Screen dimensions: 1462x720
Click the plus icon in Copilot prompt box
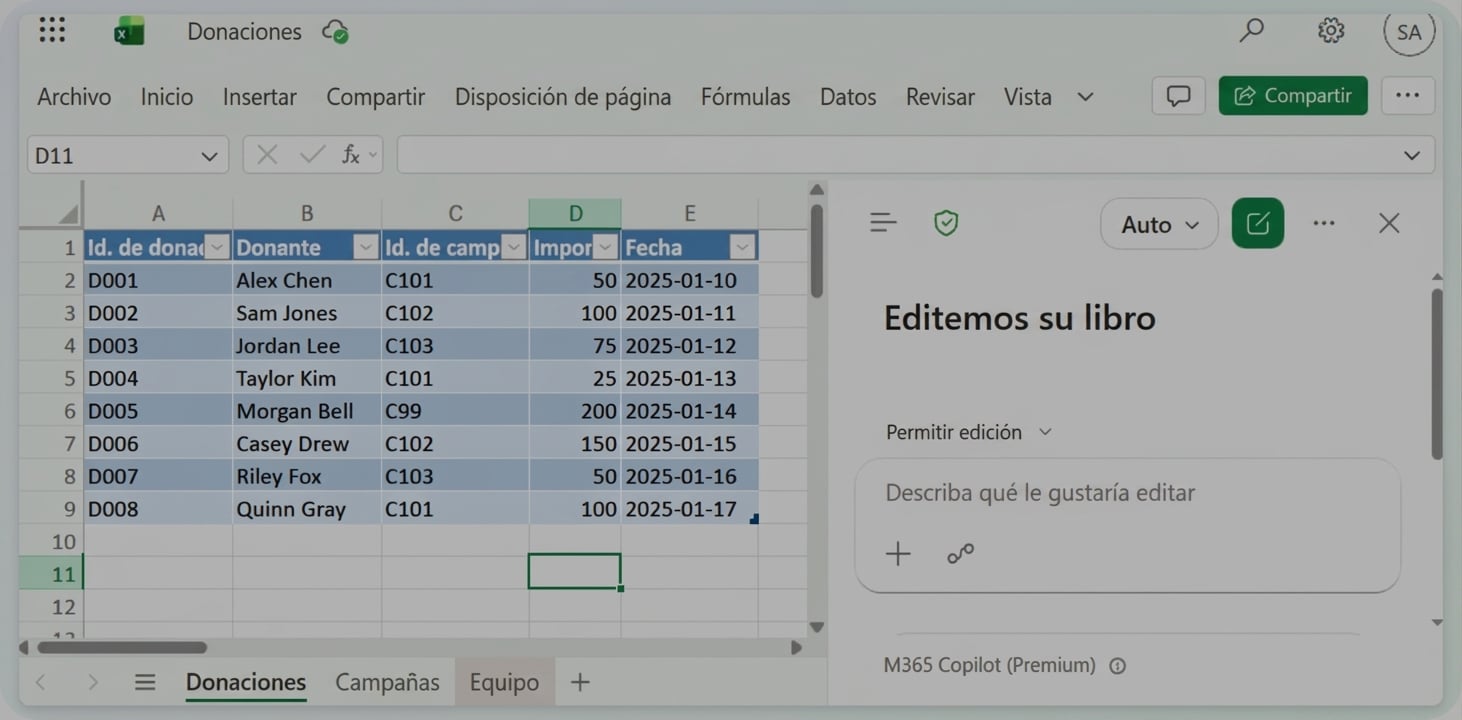(898, 553)
